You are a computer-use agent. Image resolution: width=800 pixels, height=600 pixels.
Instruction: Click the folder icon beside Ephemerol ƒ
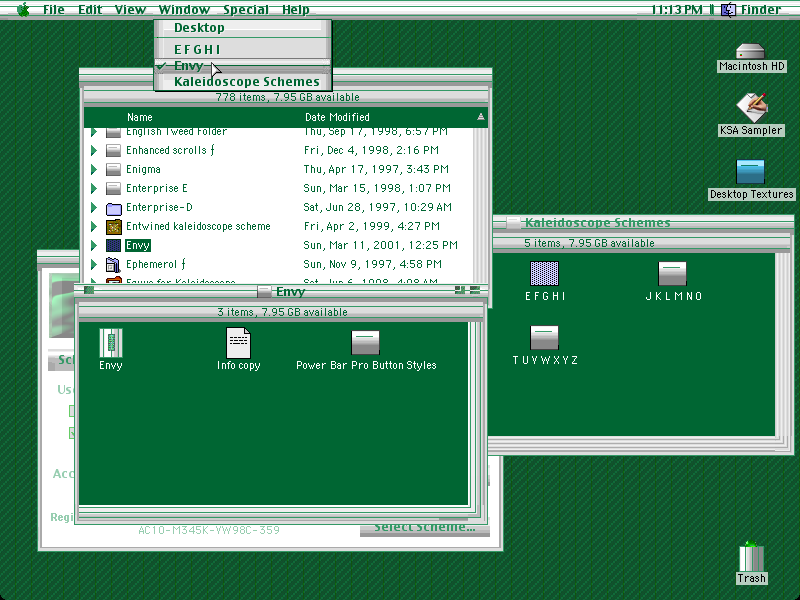point(113,264)
